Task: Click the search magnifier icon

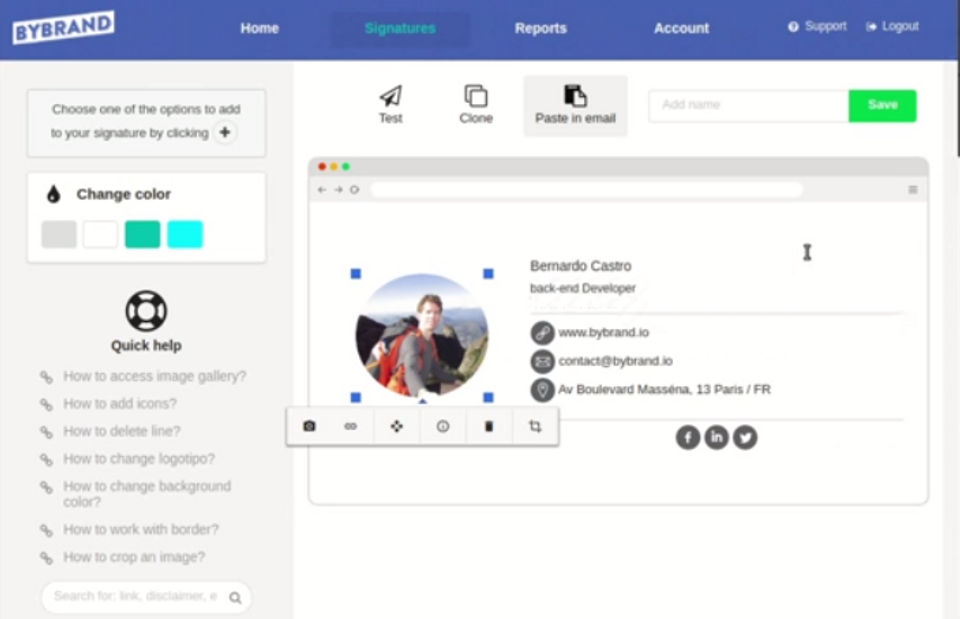Action: [235, 598]
